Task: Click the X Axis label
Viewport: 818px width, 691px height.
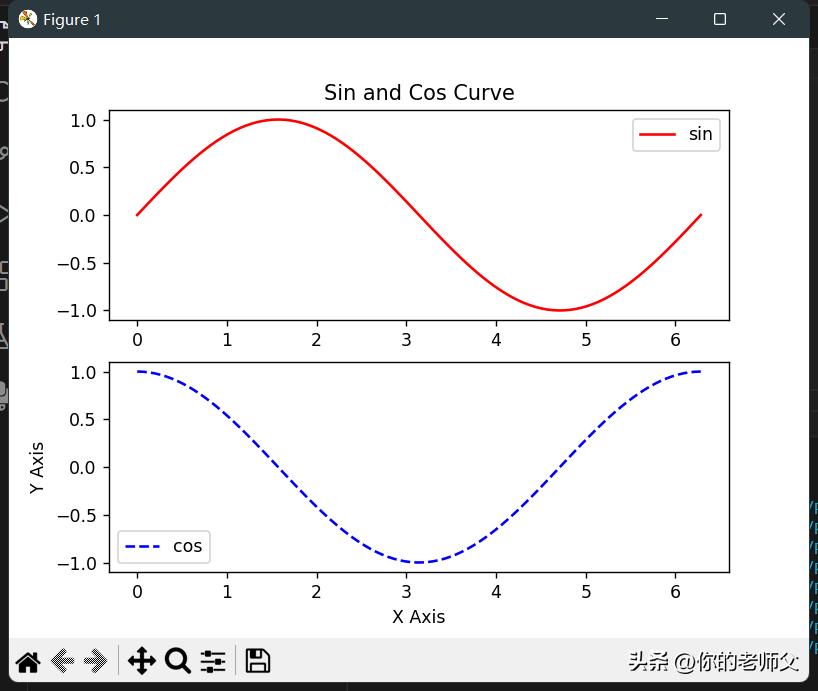Action: click(x=419, y=617)
